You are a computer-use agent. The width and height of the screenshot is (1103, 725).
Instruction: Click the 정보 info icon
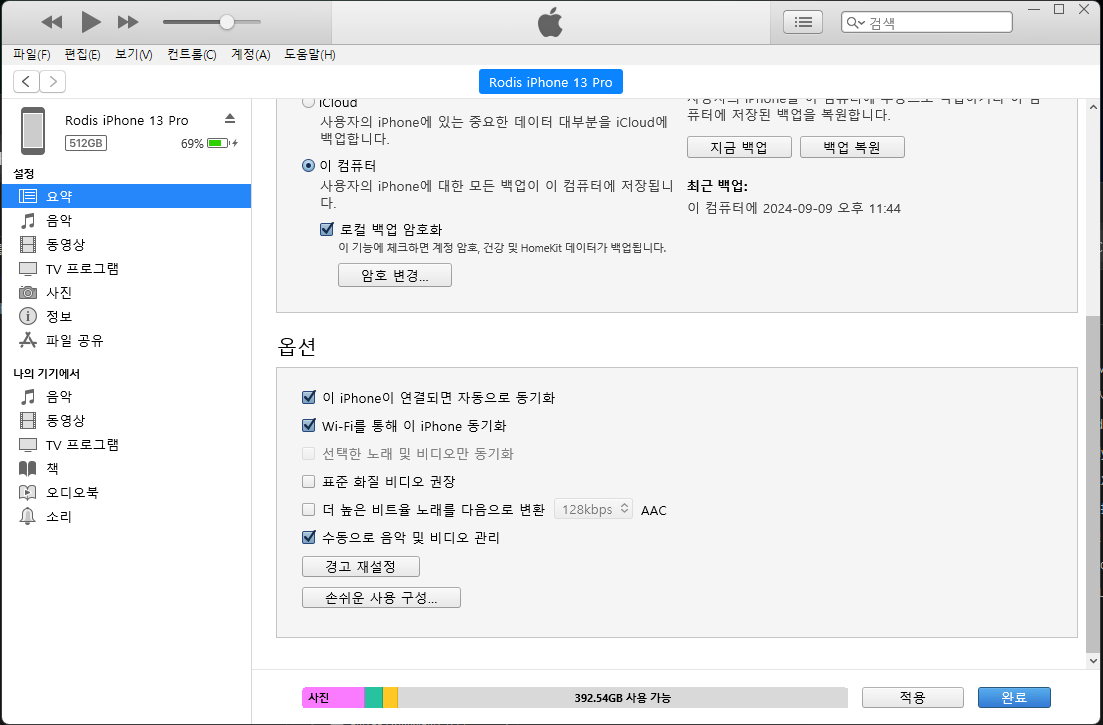click(x=27, y=316)
